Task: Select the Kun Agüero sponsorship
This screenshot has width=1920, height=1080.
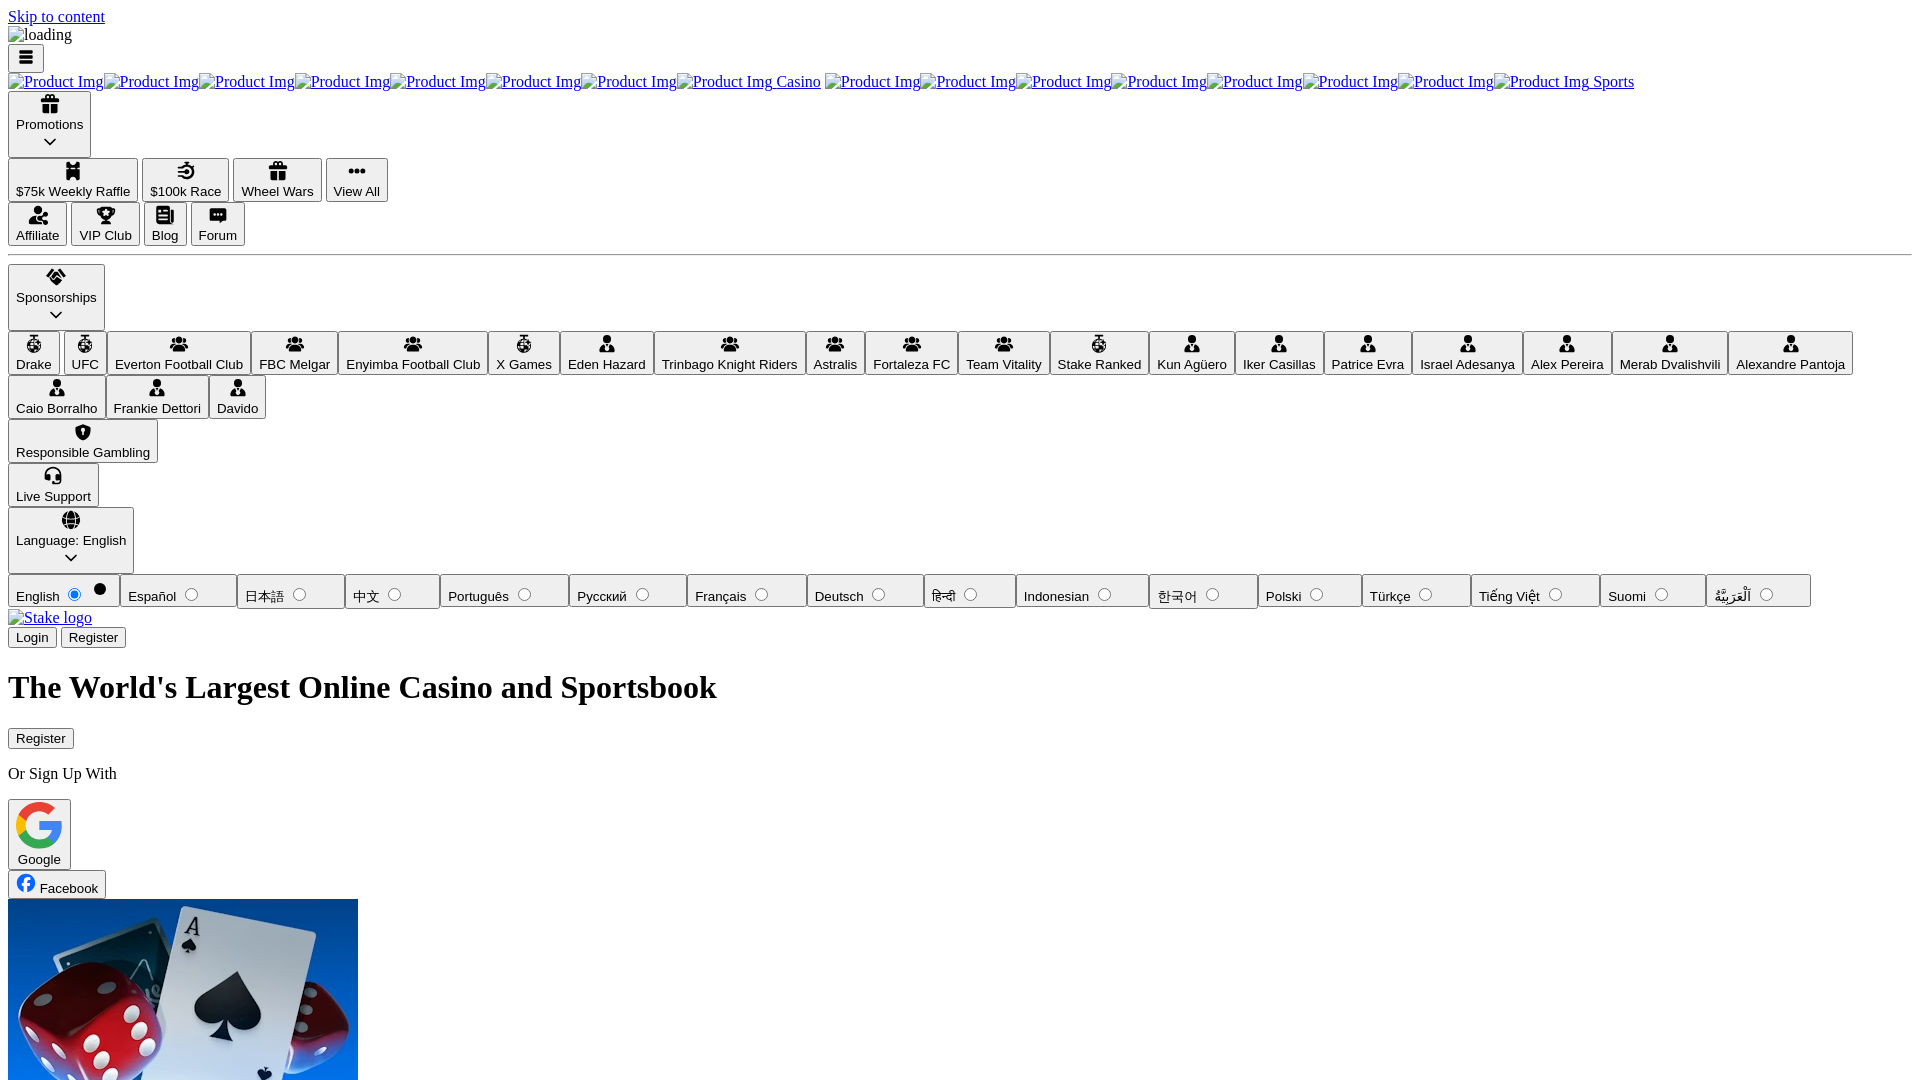Action: [x=1192, y=353]
